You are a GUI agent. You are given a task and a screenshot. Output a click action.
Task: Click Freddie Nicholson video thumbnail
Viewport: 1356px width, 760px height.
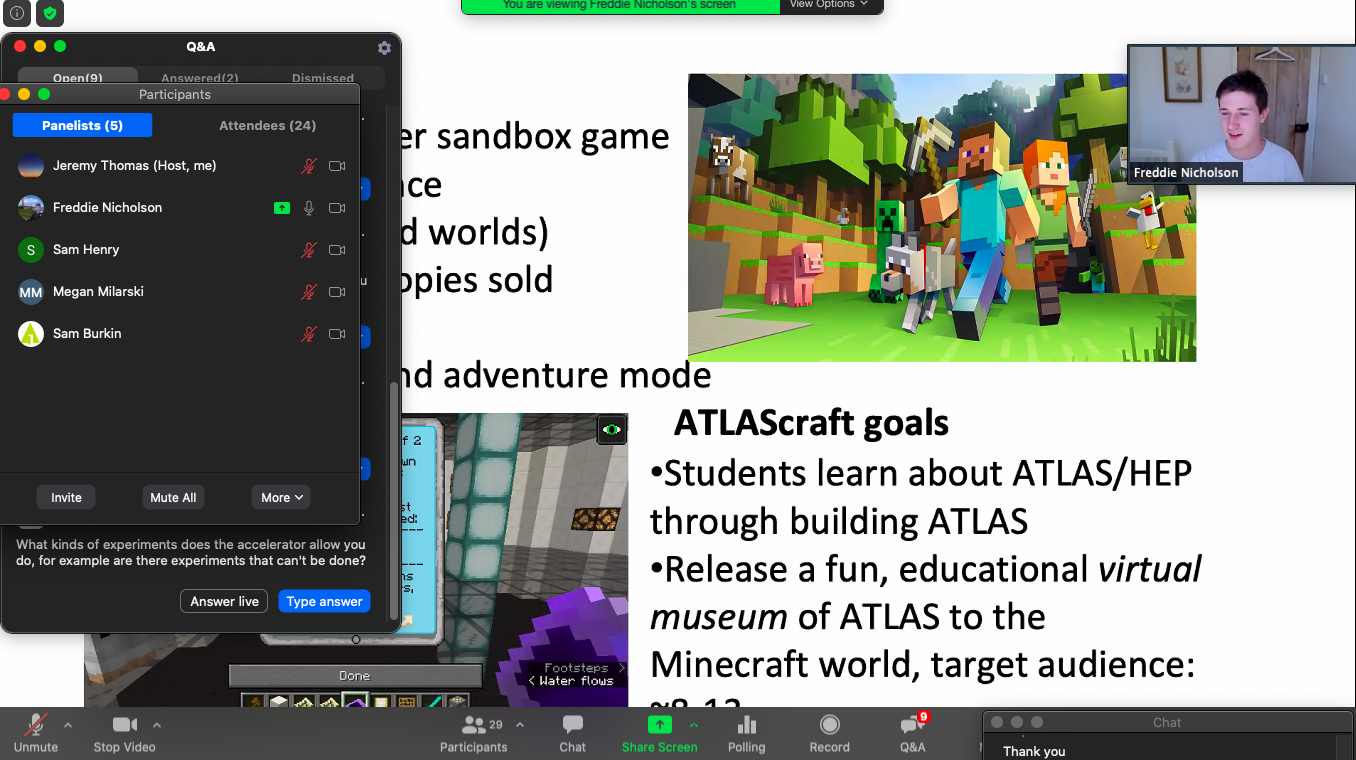(1241, 114)
